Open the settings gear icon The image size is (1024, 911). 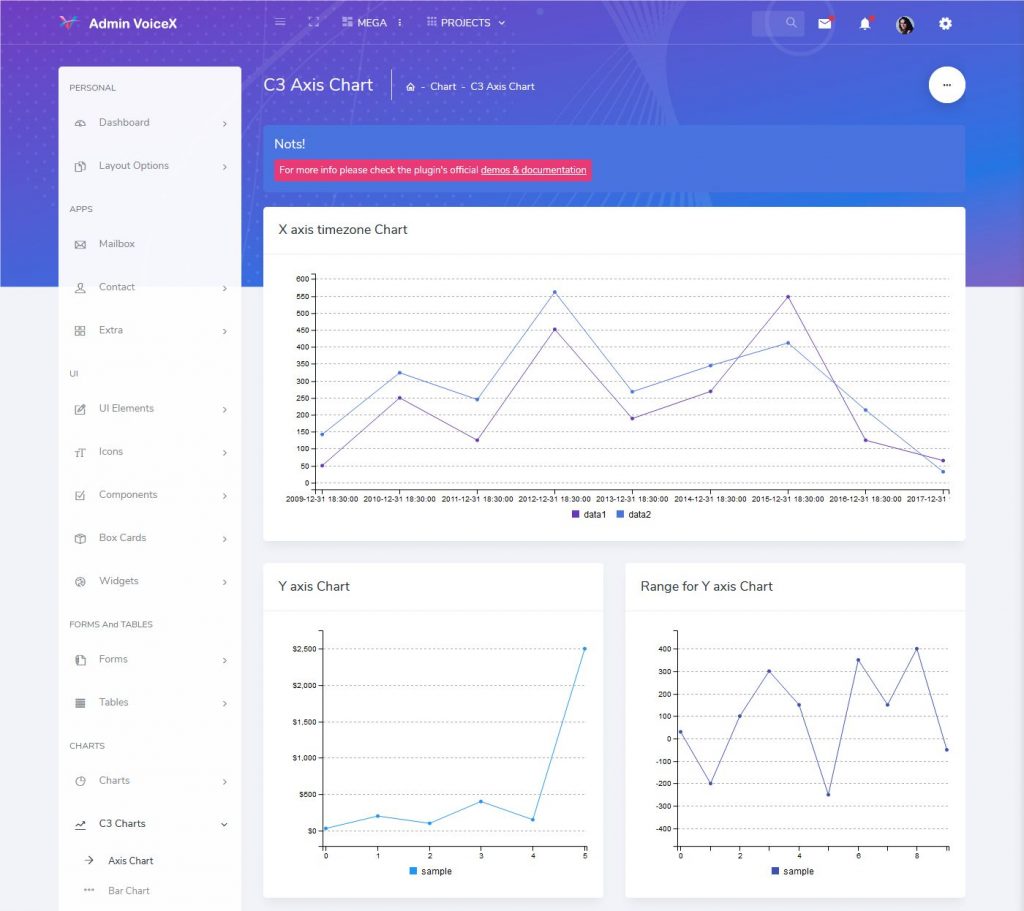coord(945,22)
